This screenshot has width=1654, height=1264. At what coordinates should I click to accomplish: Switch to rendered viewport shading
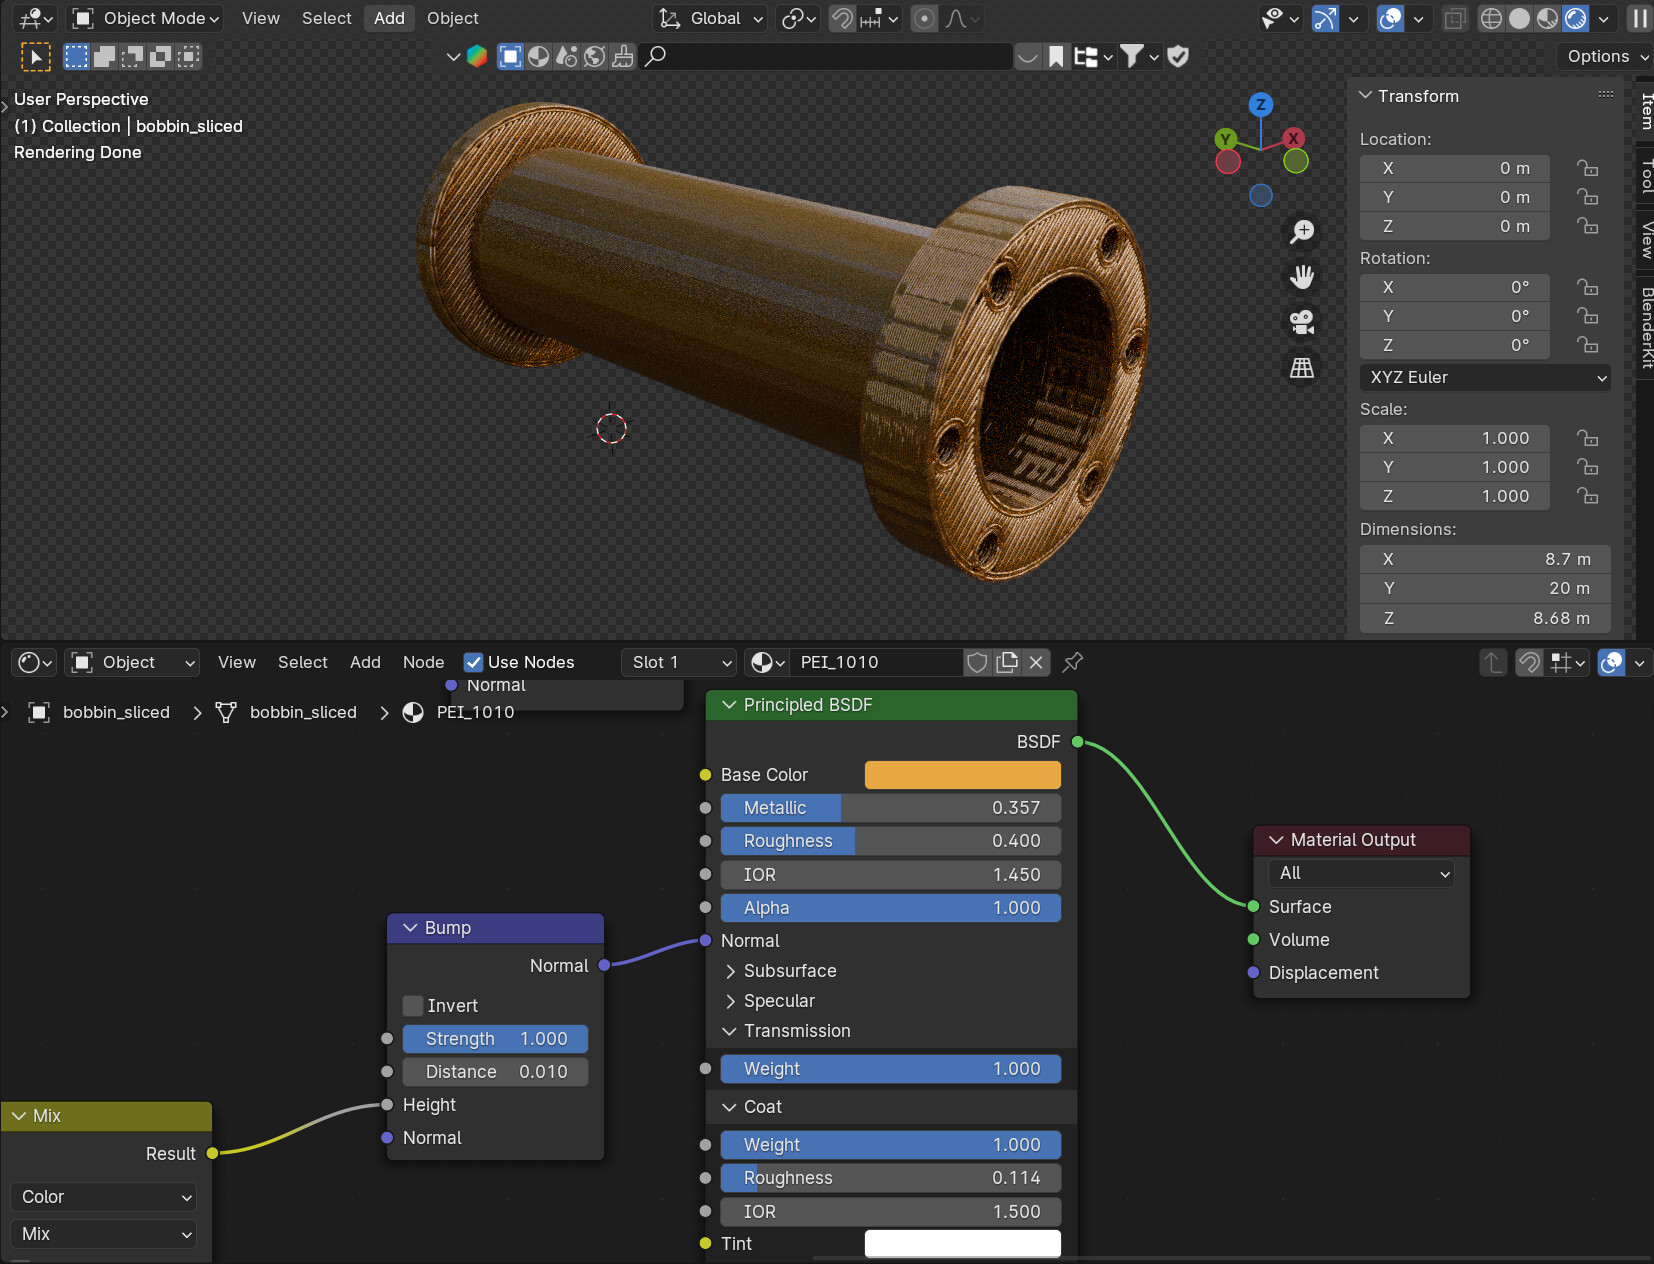(1575, 18)
